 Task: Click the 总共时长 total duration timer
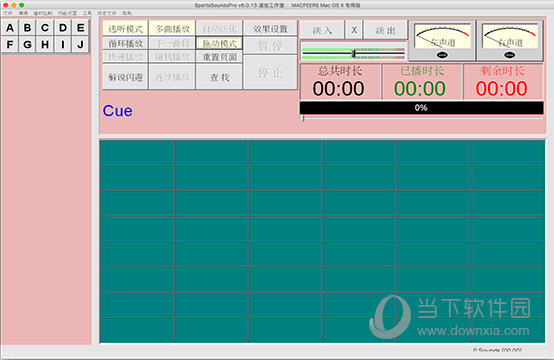coord(340,82)
